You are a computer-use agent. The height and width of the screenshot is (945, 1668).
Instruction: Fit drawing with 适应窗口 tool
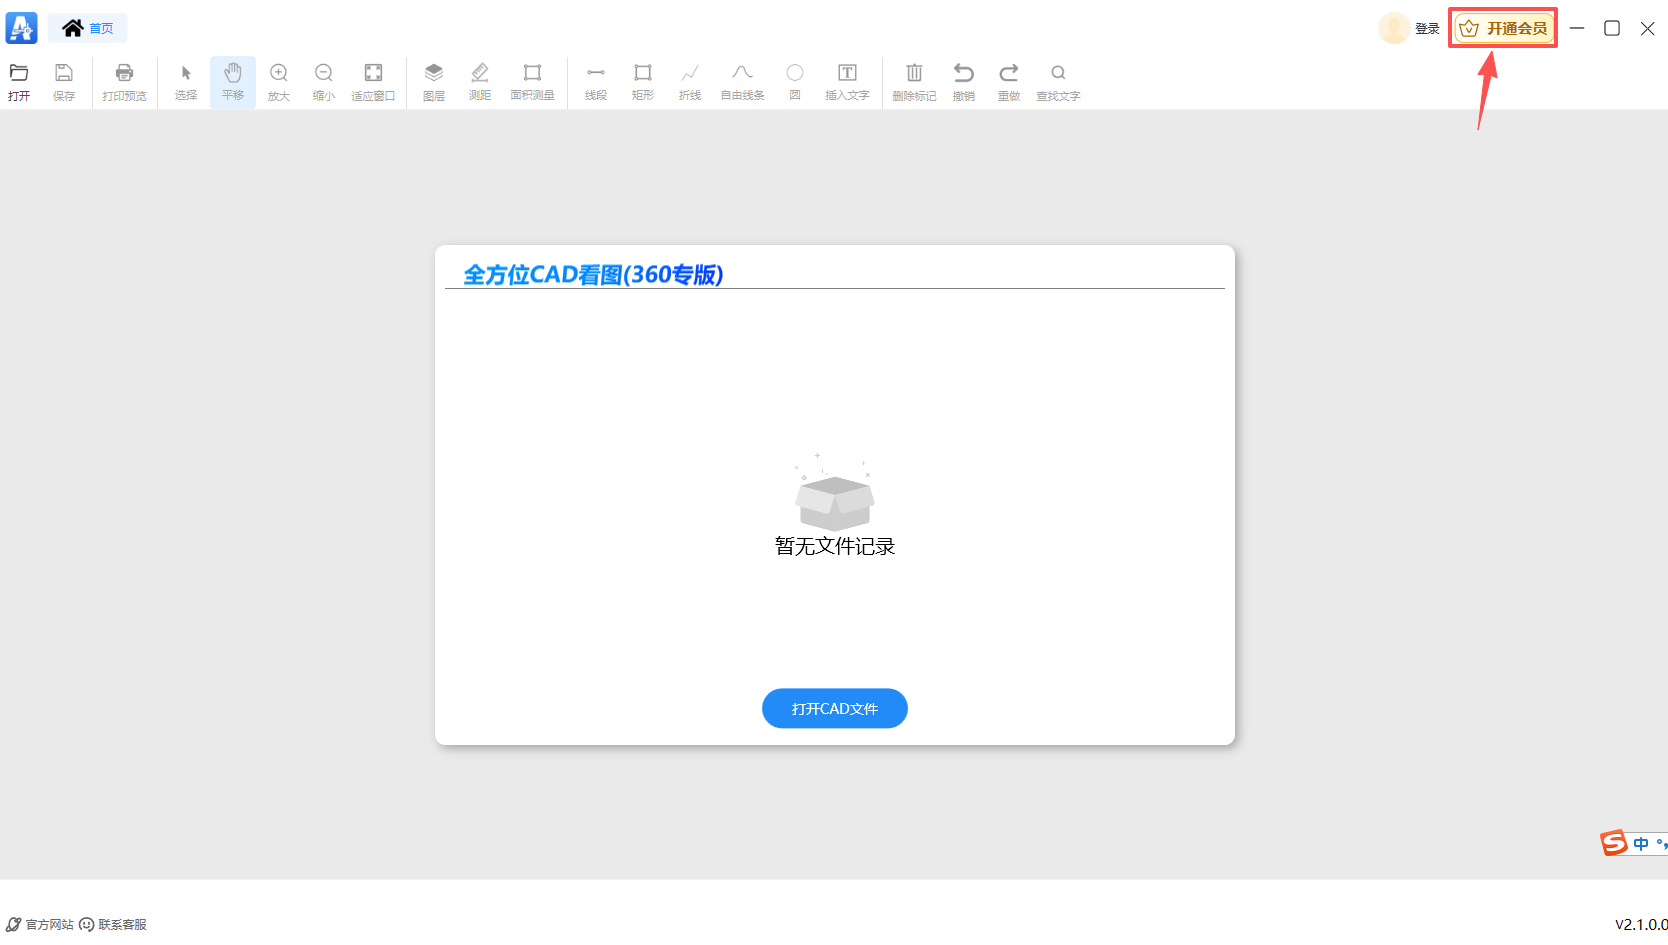(373, 82)
